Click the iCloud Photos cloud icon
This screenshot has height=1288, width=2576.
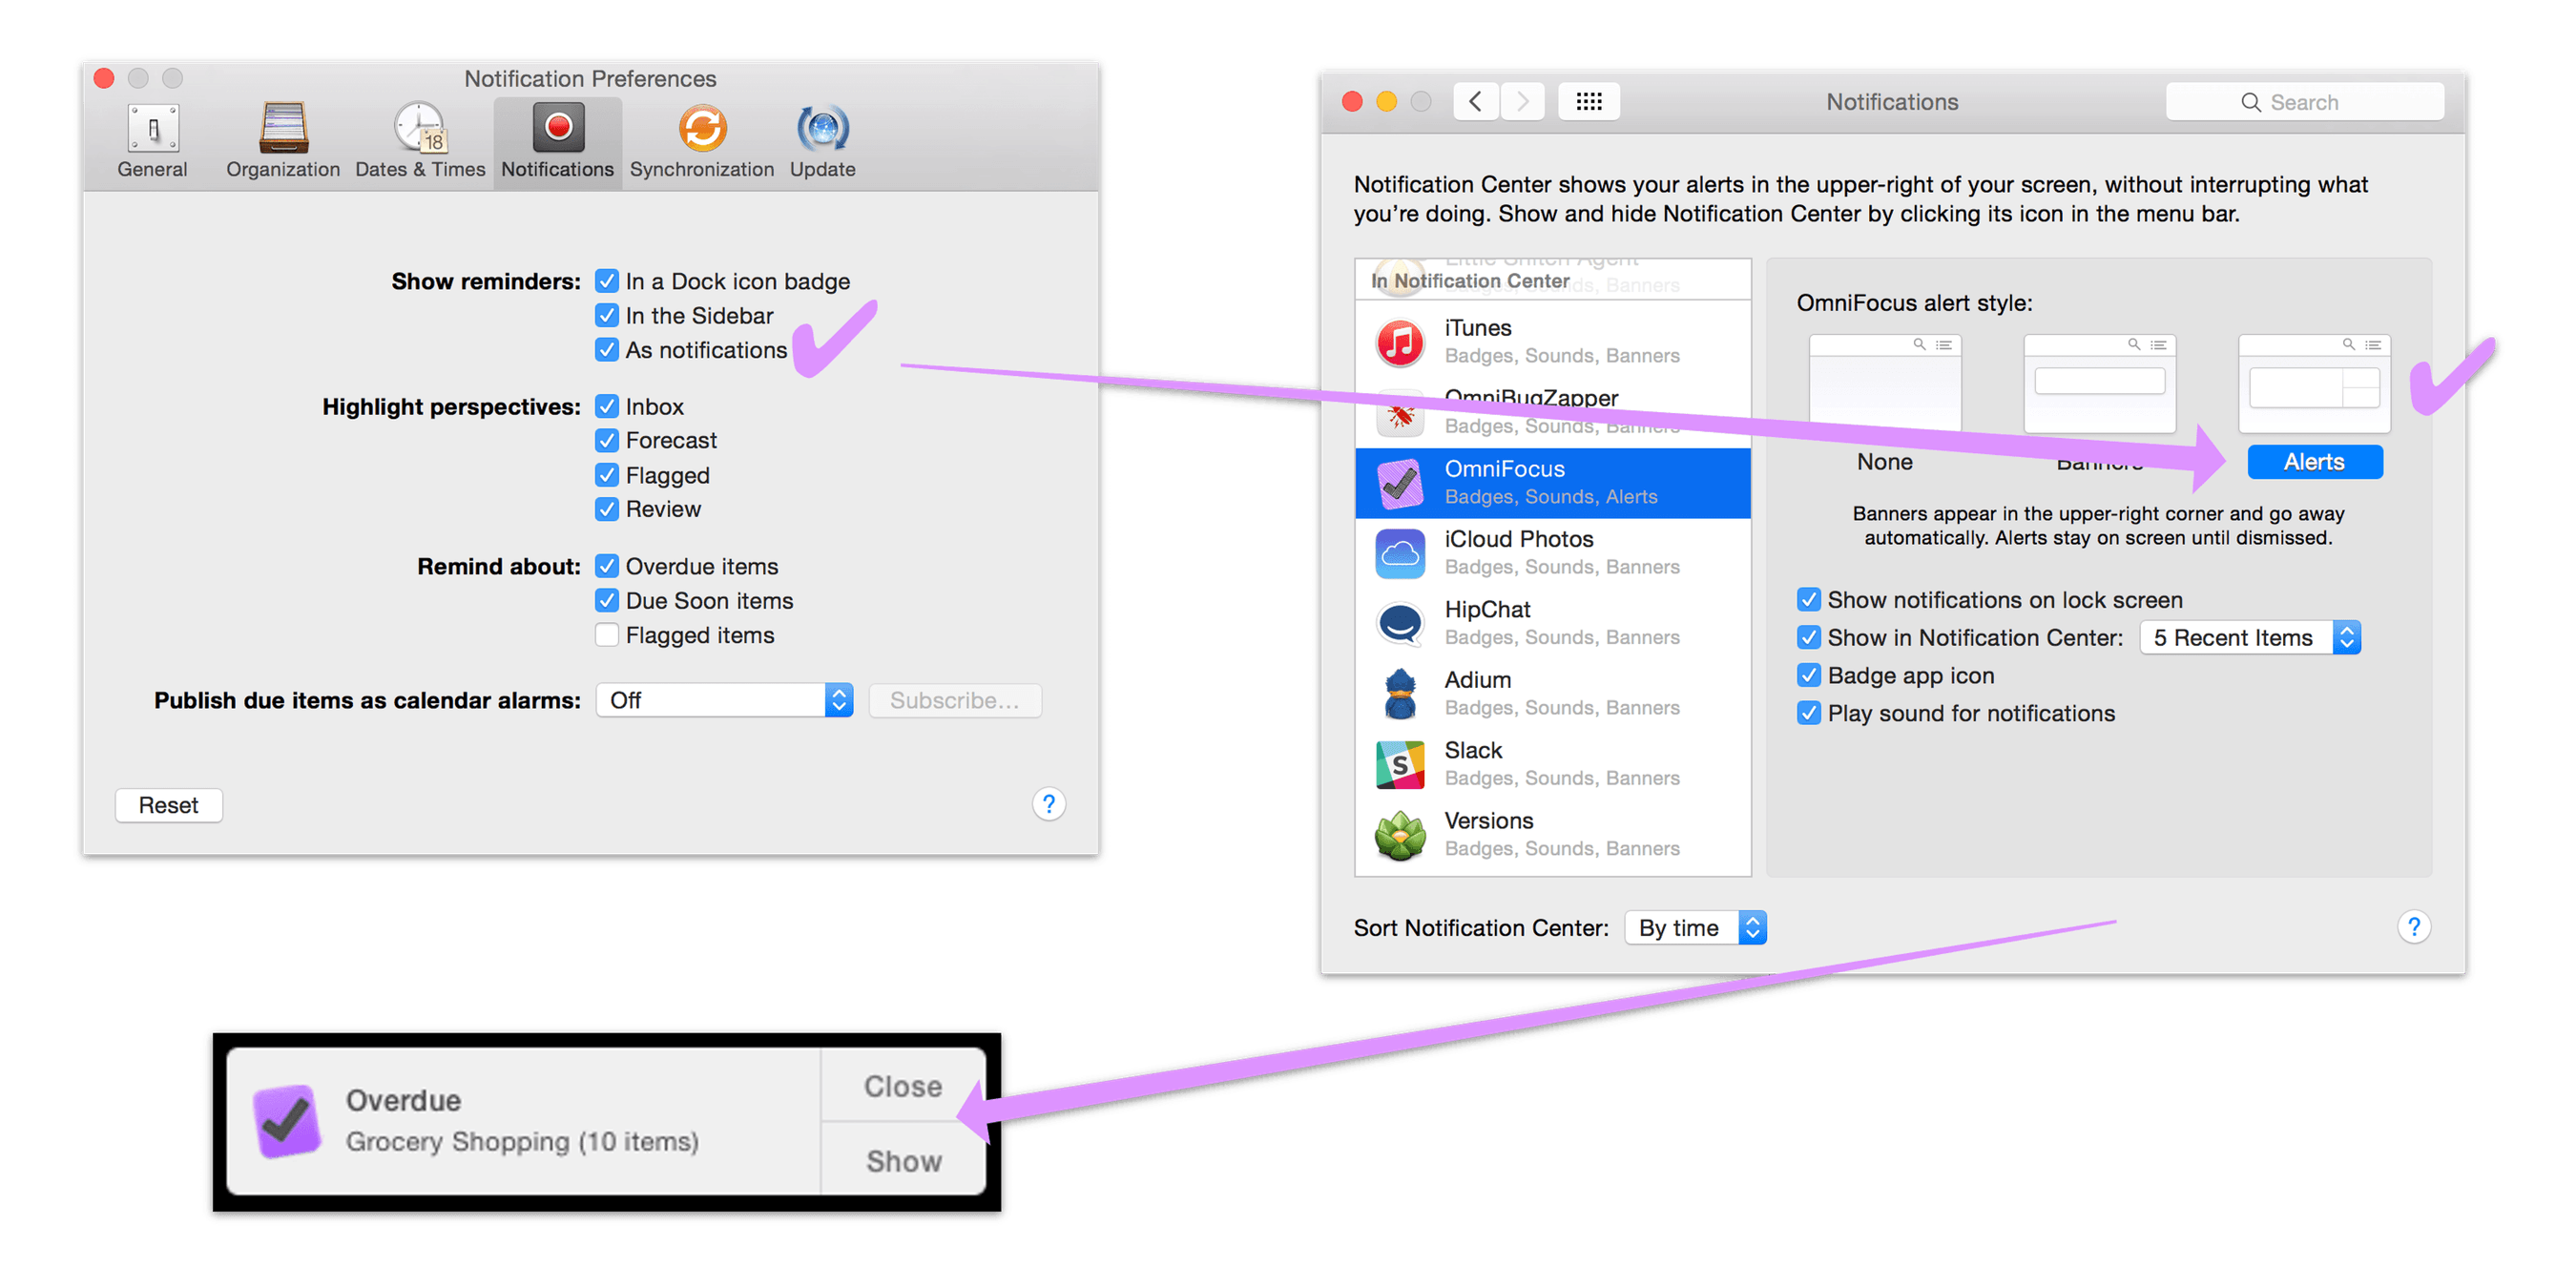coord(1400,553)
